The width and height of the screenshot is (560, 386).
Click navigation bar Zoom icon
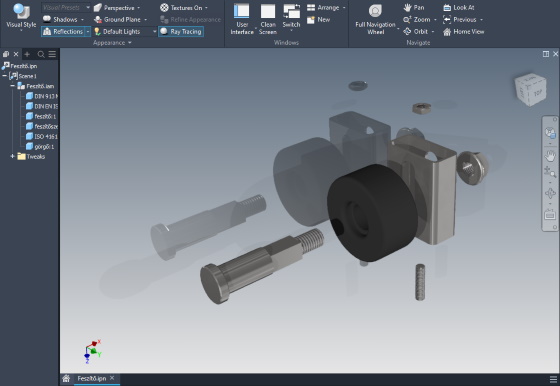550,172
